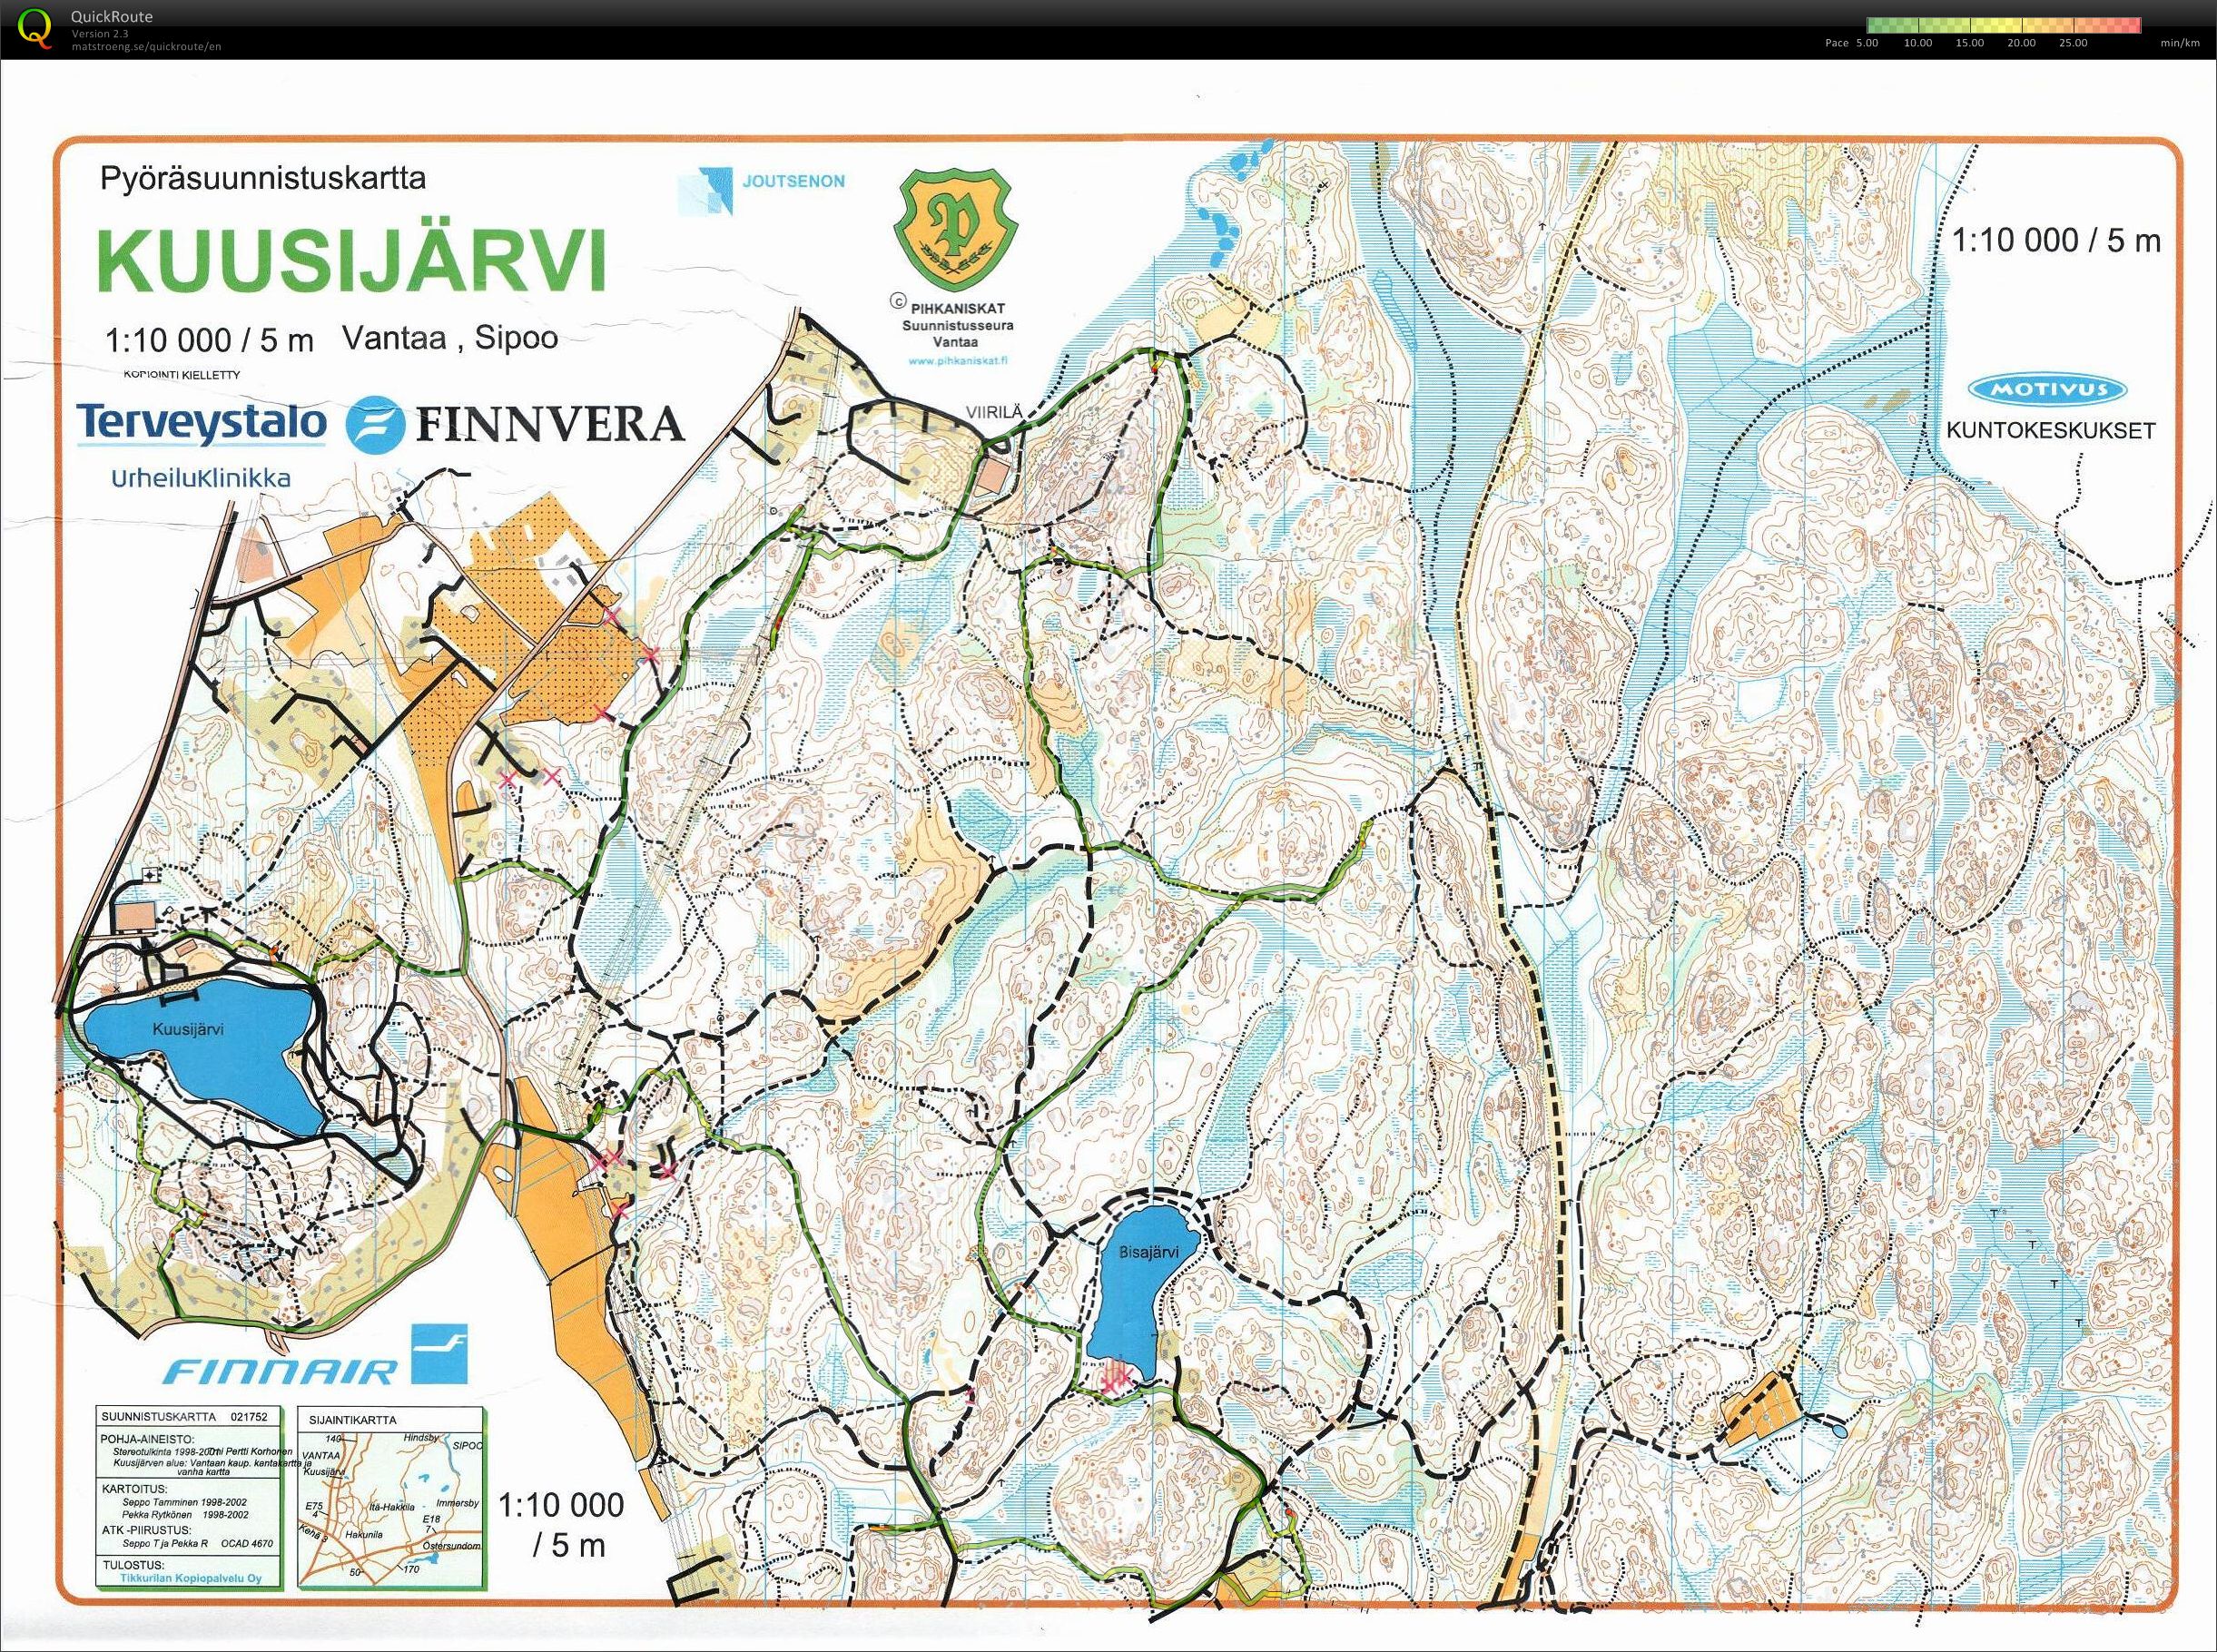Click the green Pihkaniskat shield emblem

[954, 227]
